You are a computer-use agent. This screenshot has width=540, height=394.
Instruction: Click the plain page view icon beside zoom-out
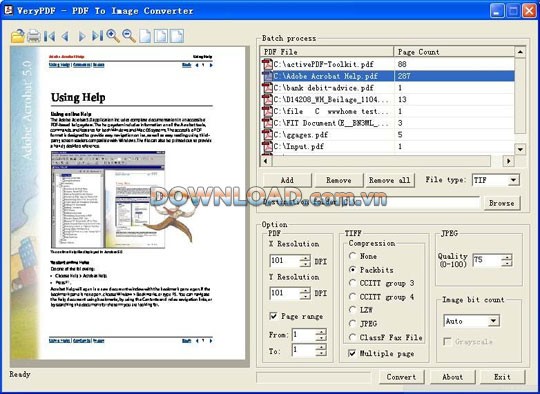click(x=145, y=36)
